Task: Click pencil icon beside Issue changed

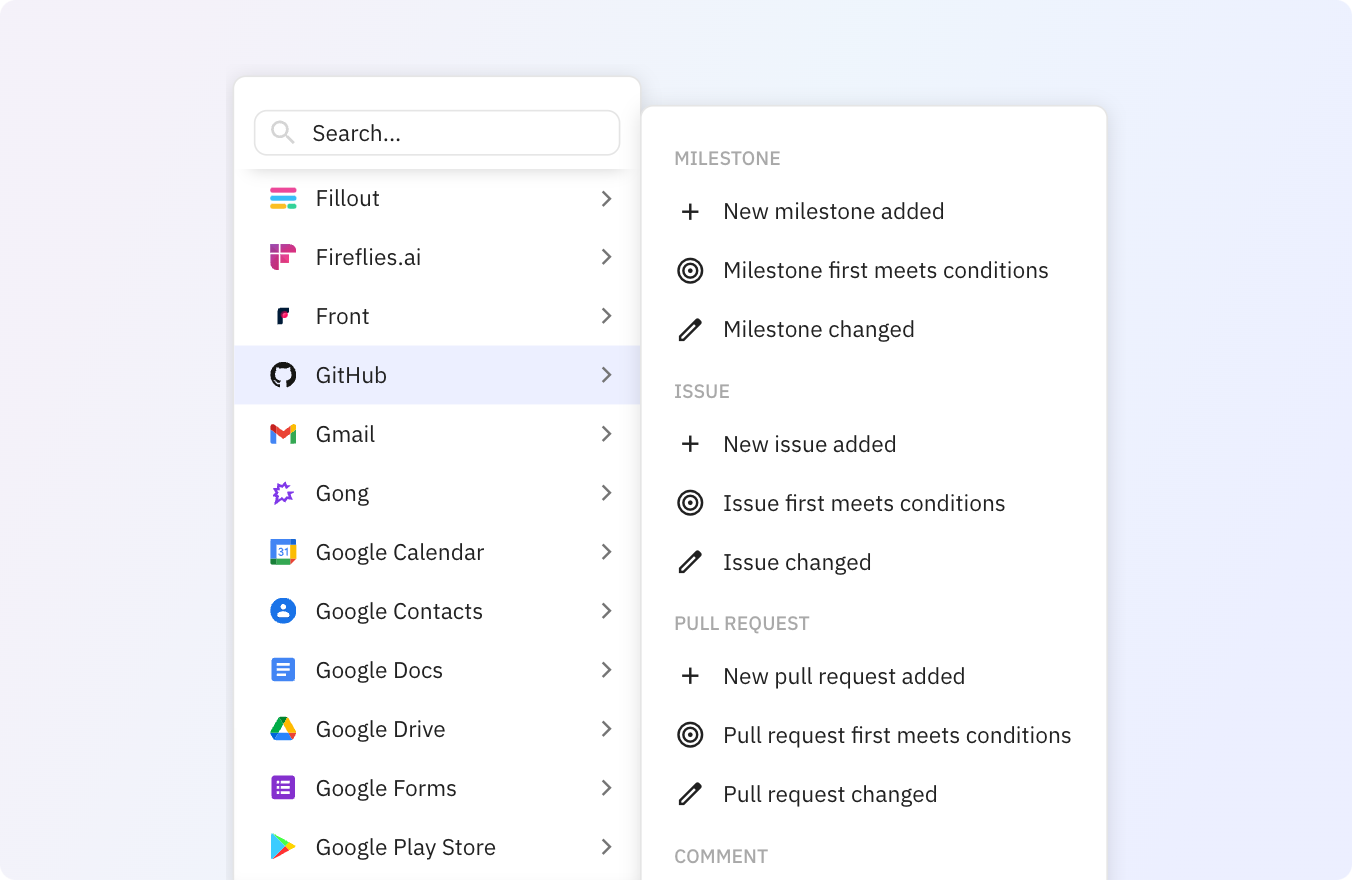Action: point(690,562)
